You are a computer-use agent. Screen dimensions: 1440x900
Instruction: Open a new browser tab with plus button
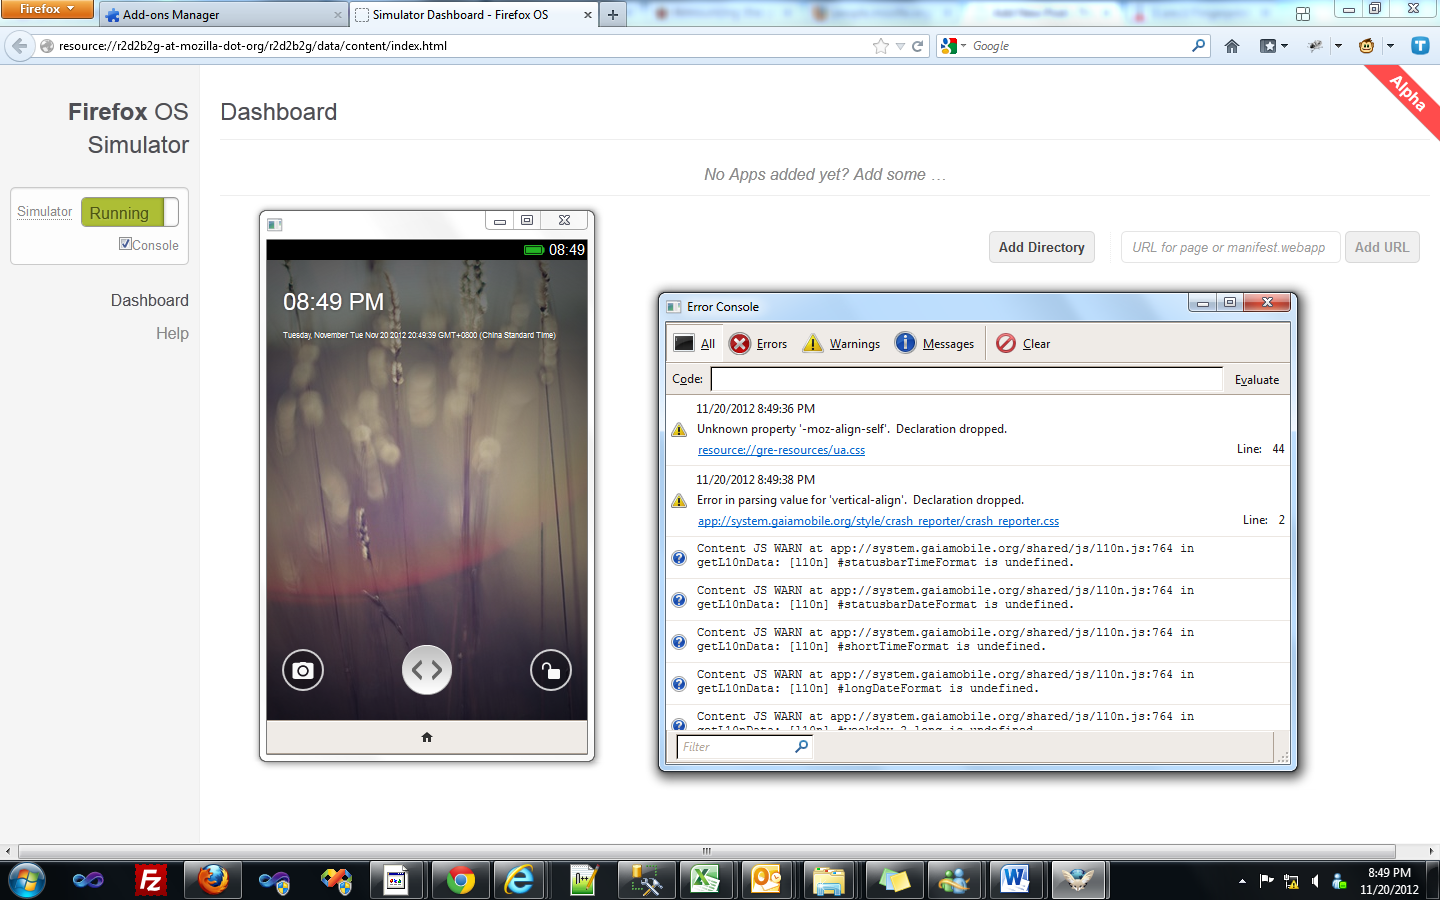click(x=613, y=15)
